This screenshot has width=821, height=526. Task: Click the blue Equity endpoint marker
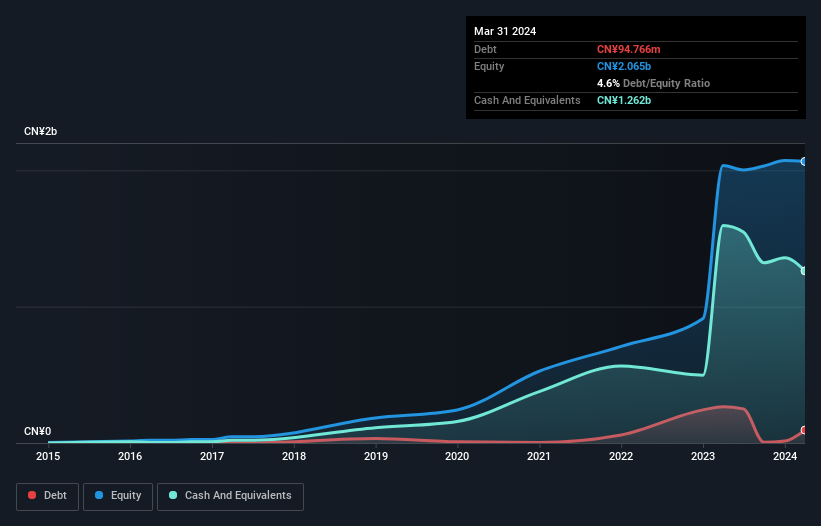pyautogui.click(x=804, y=162)
